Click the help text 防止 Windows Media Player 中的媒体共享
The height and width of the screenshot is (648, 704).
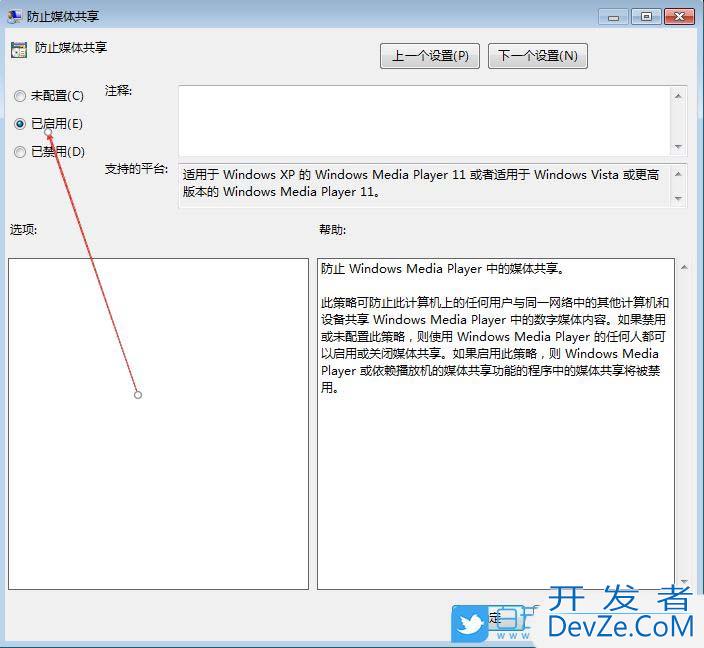(442, 269)
